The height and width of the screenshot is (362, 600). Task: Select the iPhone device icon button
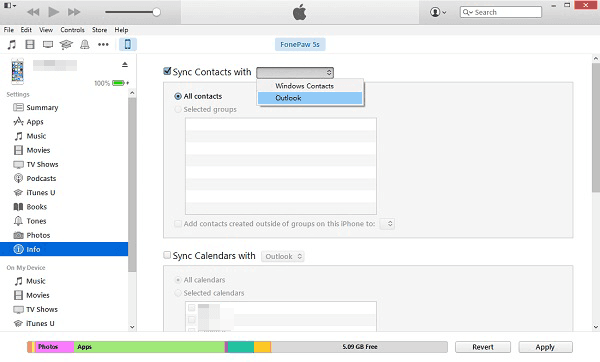127,44
